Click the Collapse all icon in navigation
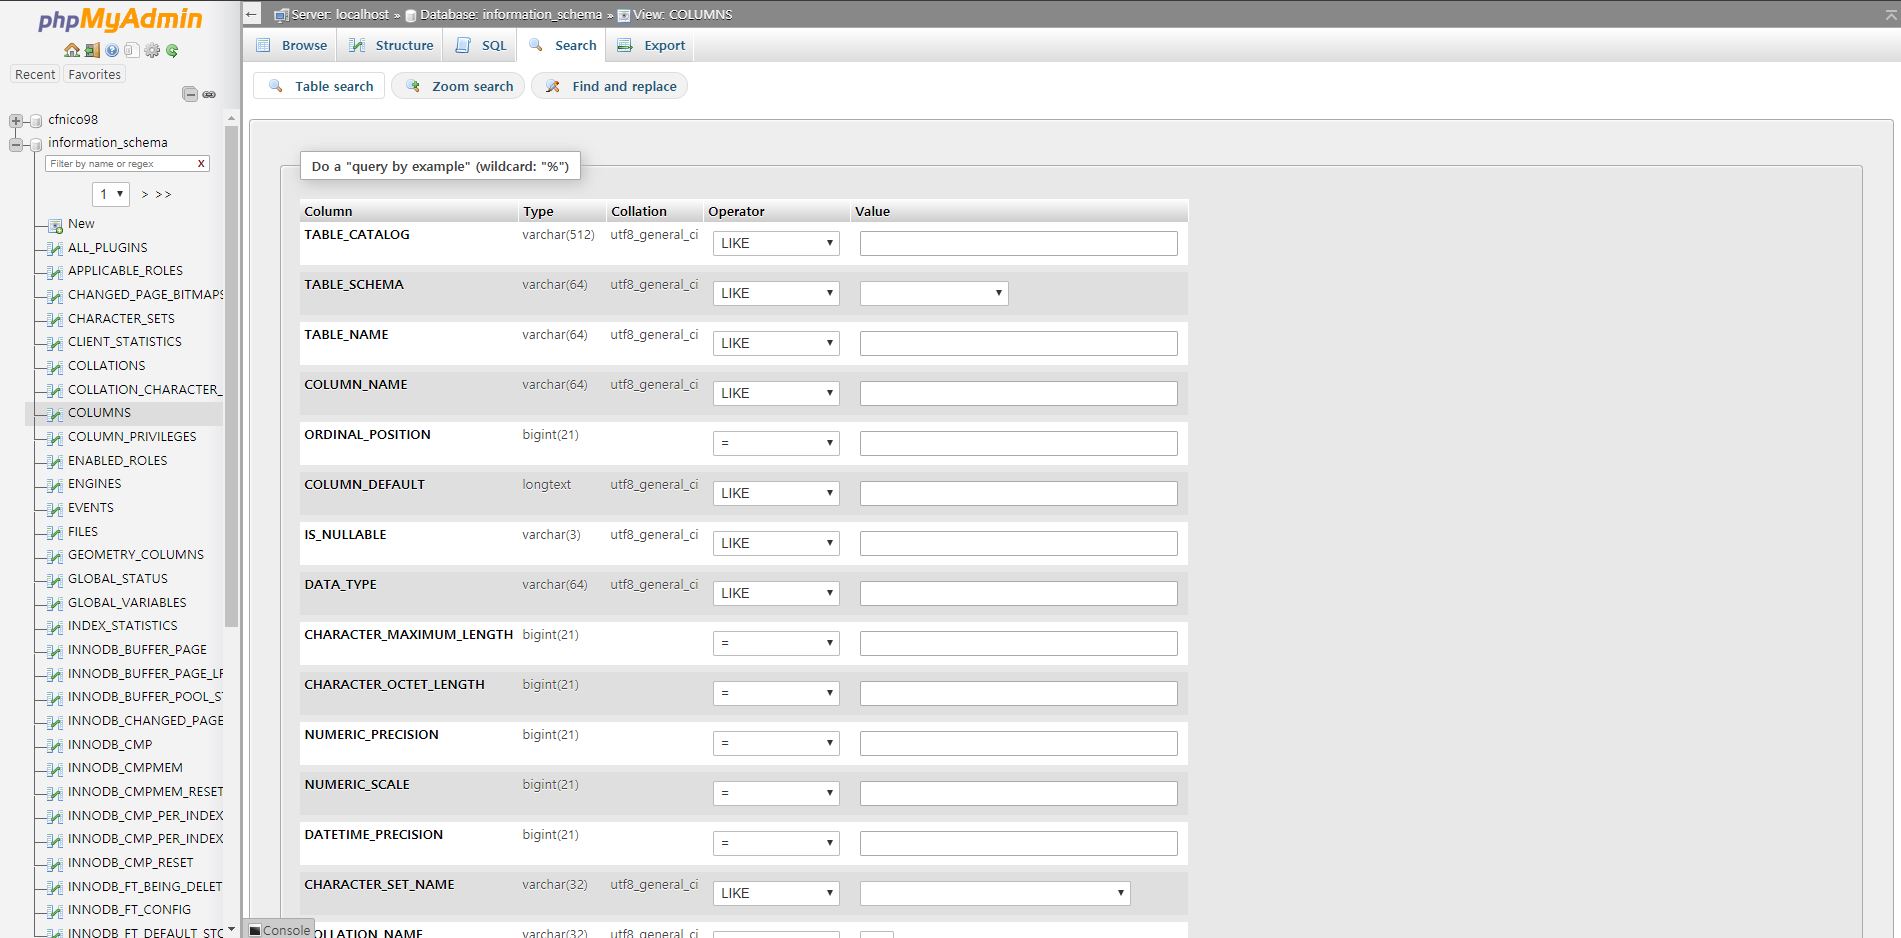The image size is (1901, 938). pyautogui.click(x=189, y=94)
